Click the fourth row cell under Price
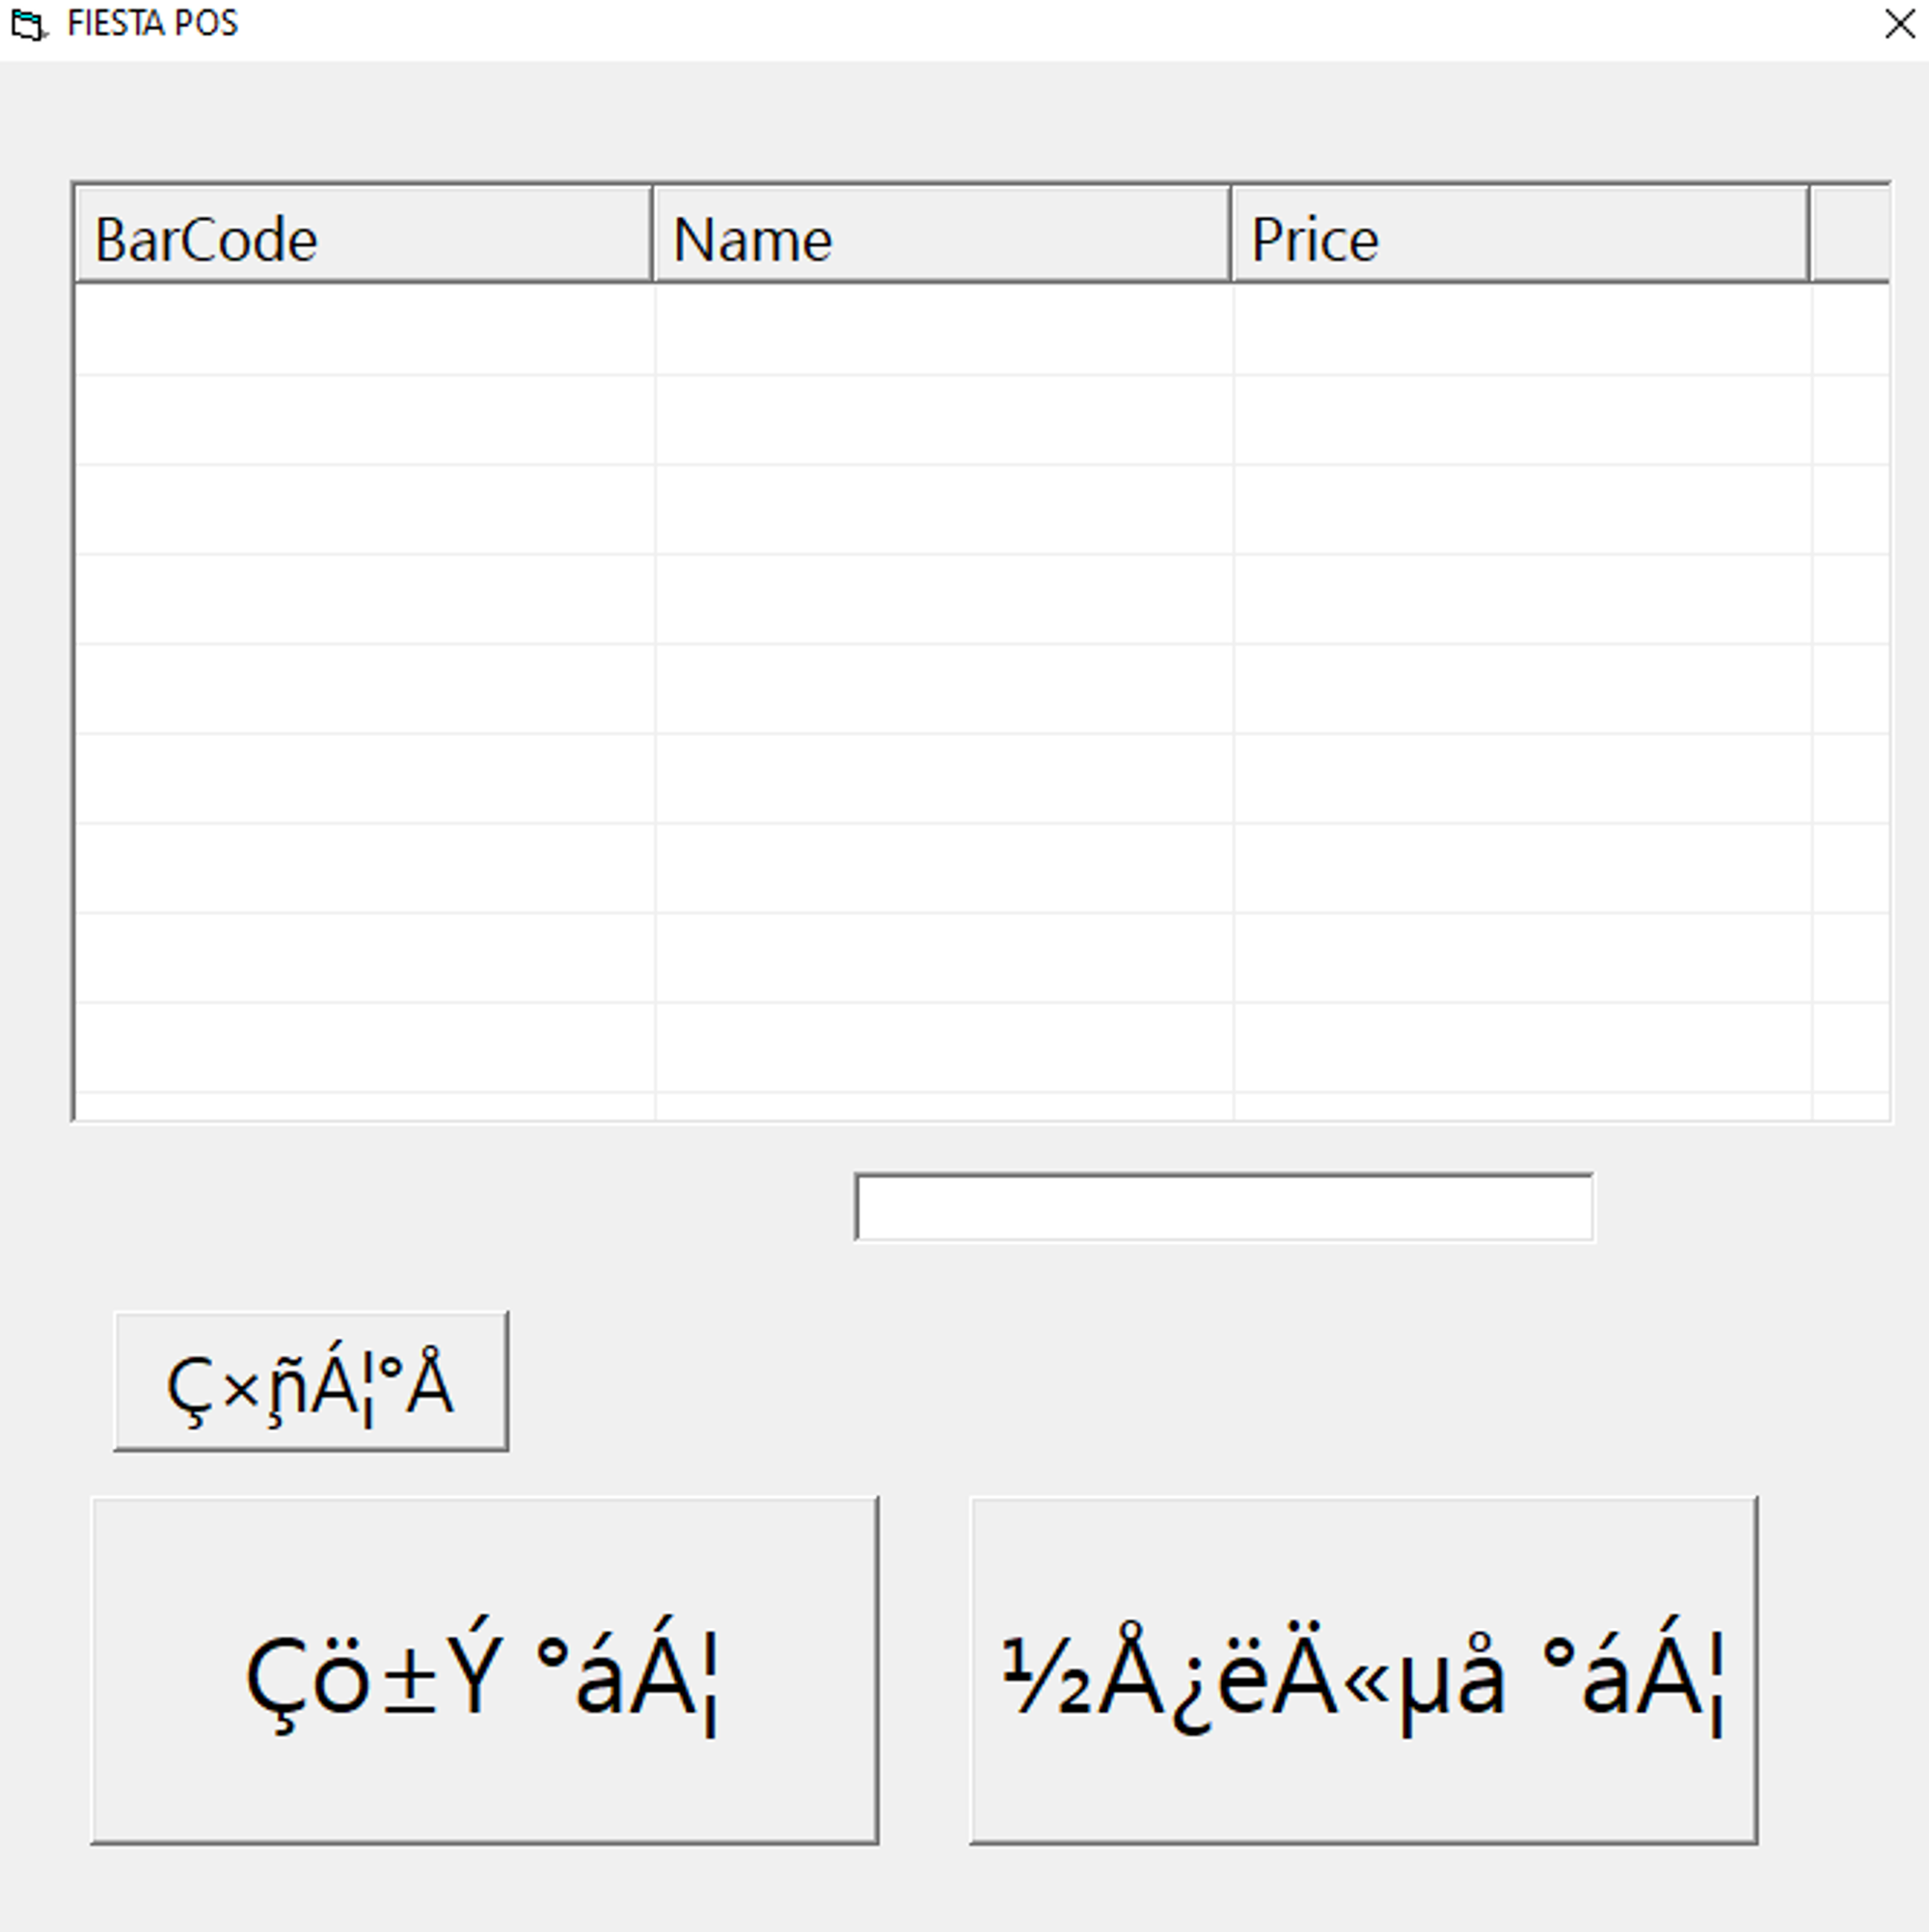This screenshot has width=1929, height=1932. (x=1521, y=599)
